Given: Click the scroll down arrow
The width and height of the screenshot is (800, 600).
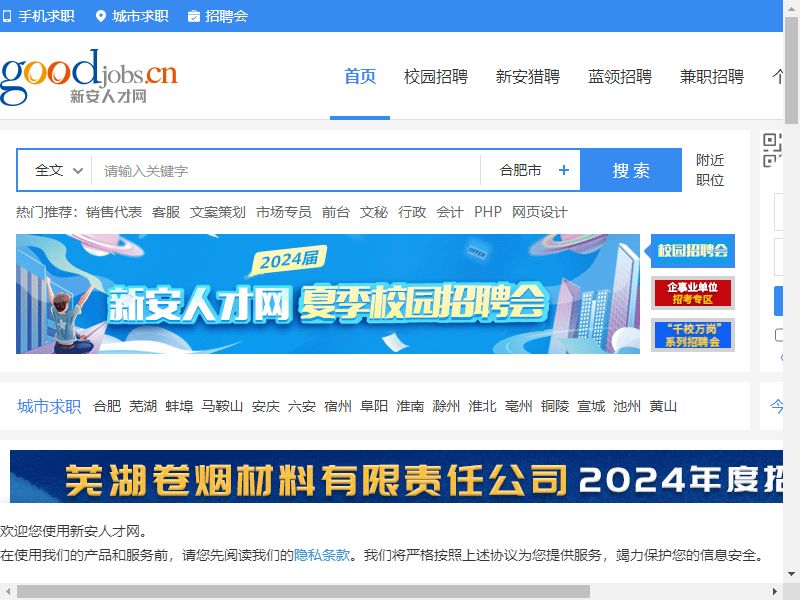Looking at the screenshot, I should point(791,574).
